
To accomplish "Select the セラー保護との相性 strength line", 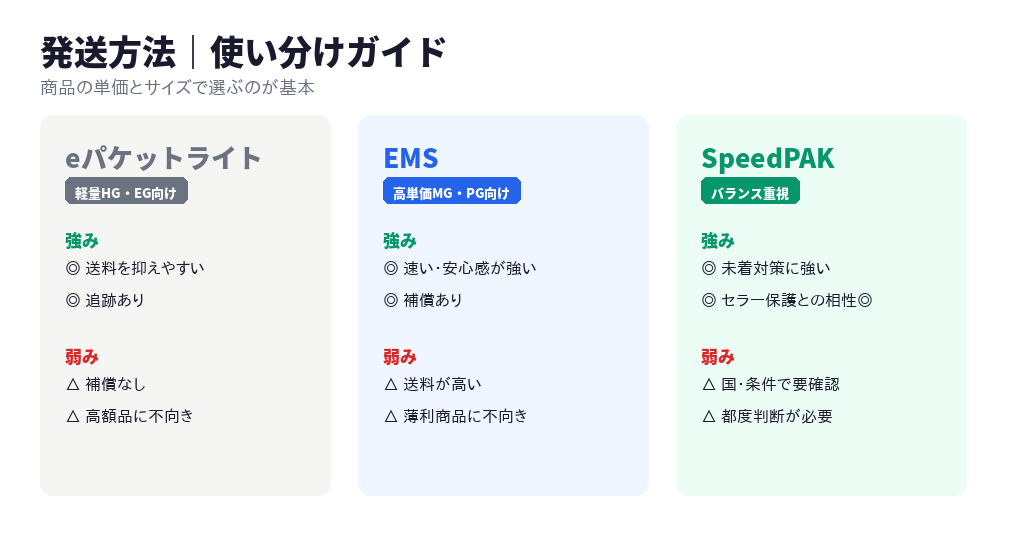I will point(788,300).
